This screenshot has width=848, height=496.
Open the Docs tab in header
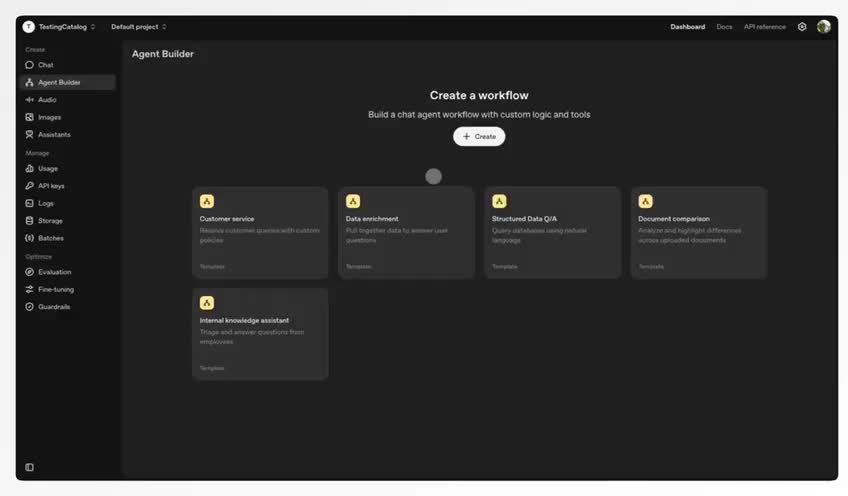pos(724,27)
